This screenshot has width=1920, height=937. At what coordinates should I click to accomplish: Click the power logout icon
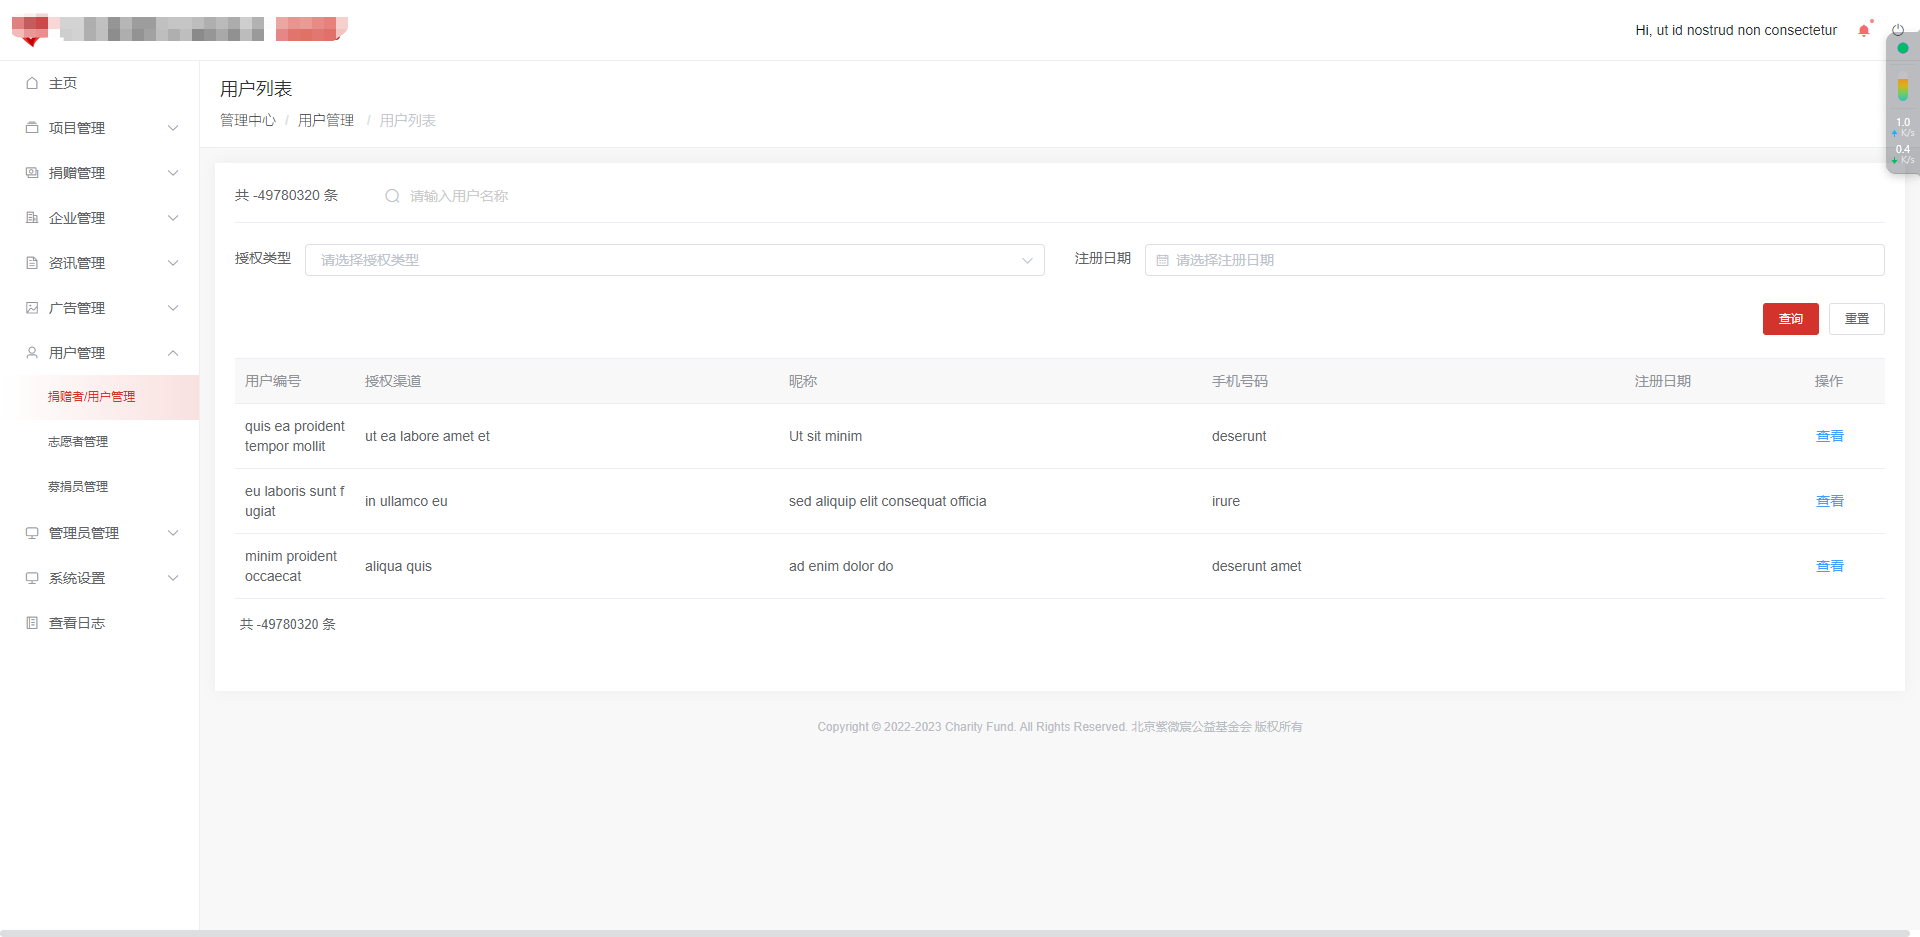(1897, 30)
